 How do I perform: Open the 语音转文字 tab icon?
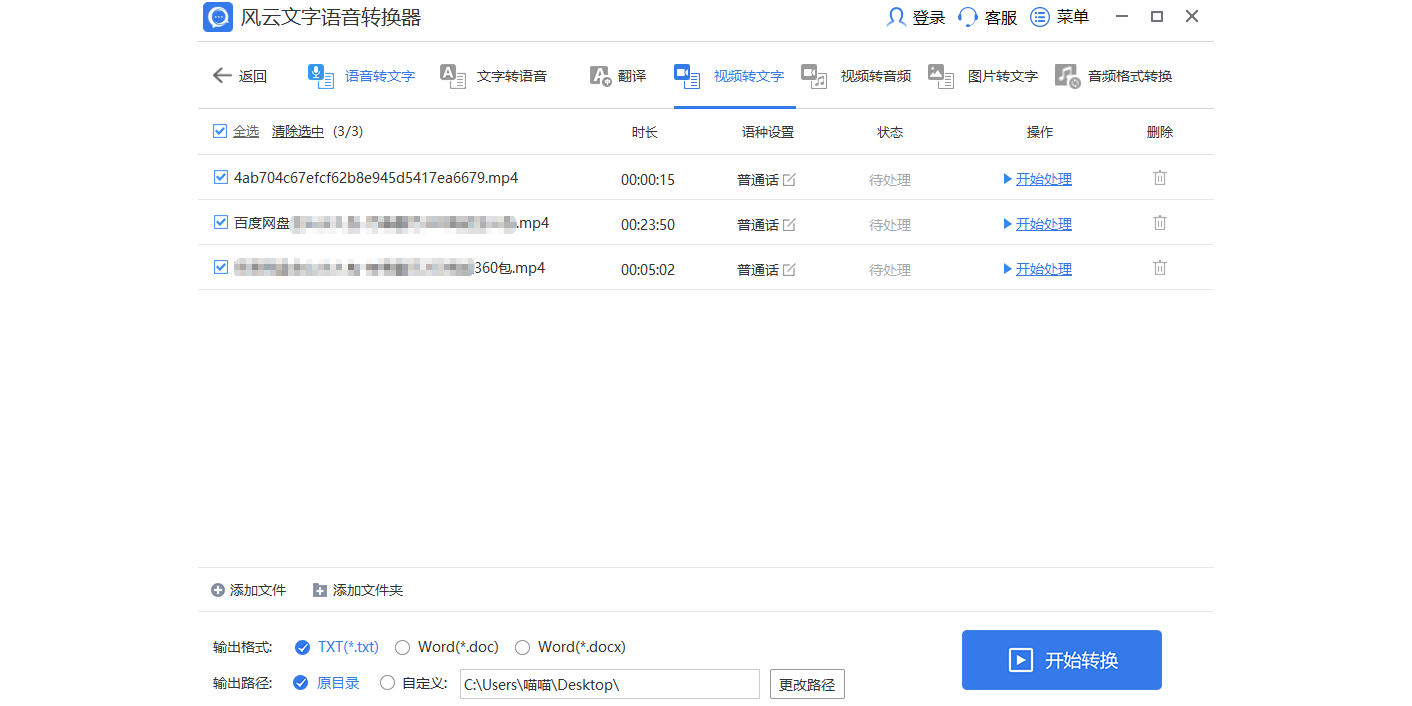[x=320, y=75]
